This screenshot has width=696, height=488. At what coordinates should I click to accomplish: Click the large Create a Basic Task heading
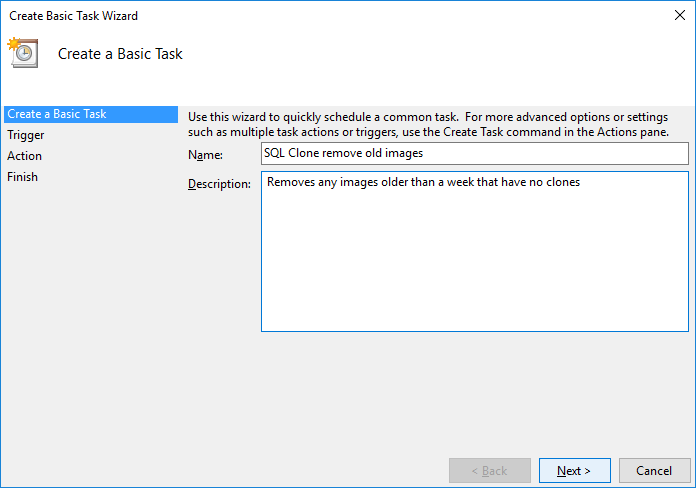(120, 54)
